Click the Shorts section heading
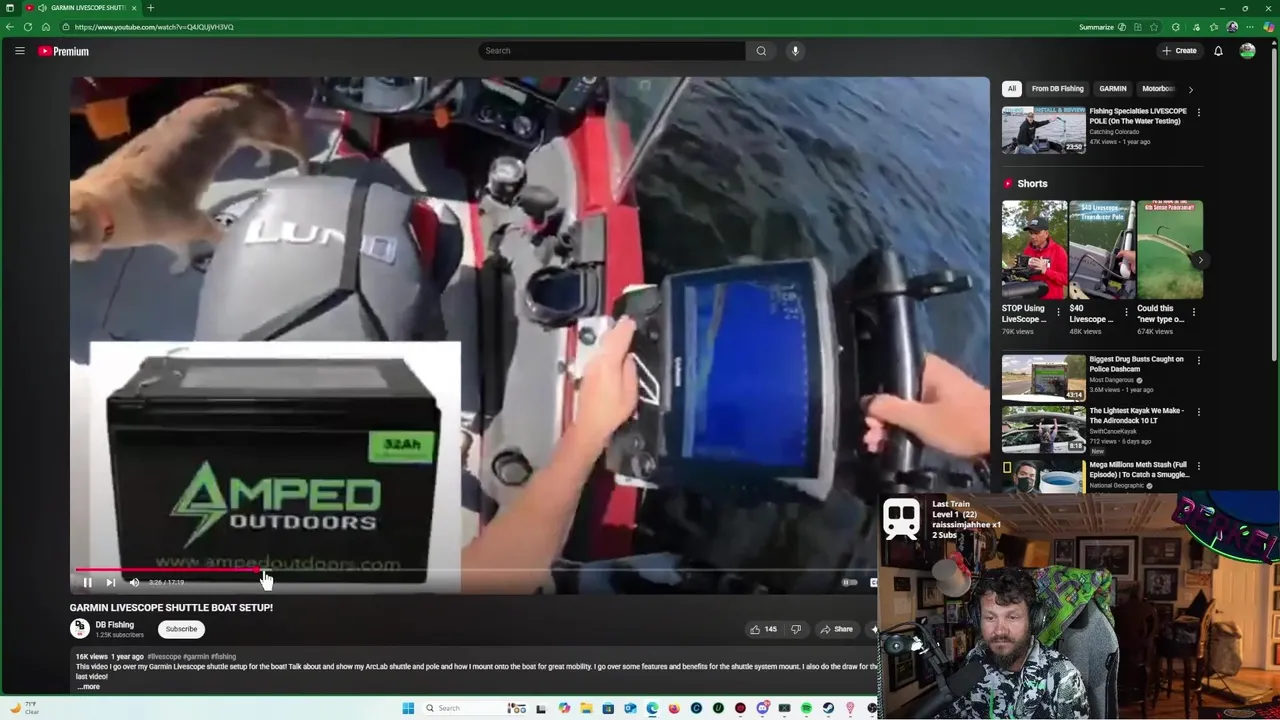The width and height of the screenshot is (1280, 720). pos(1032,184)
